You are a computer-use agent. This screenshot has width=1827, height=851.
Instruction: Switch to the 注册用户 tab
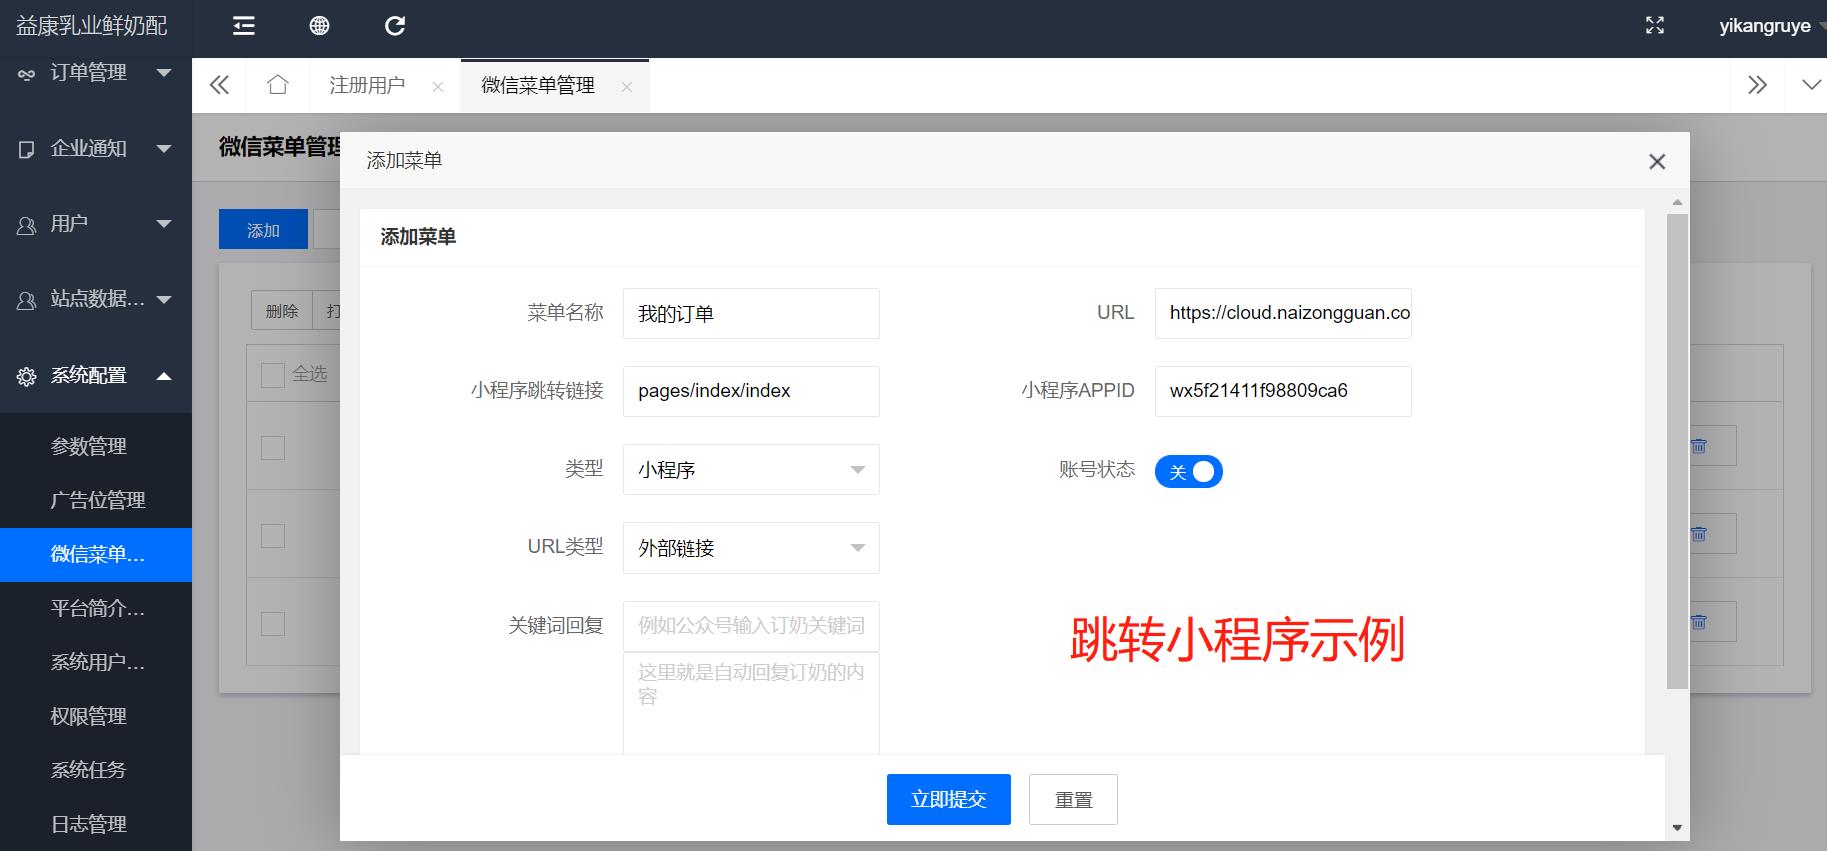(x=367, y=86)
